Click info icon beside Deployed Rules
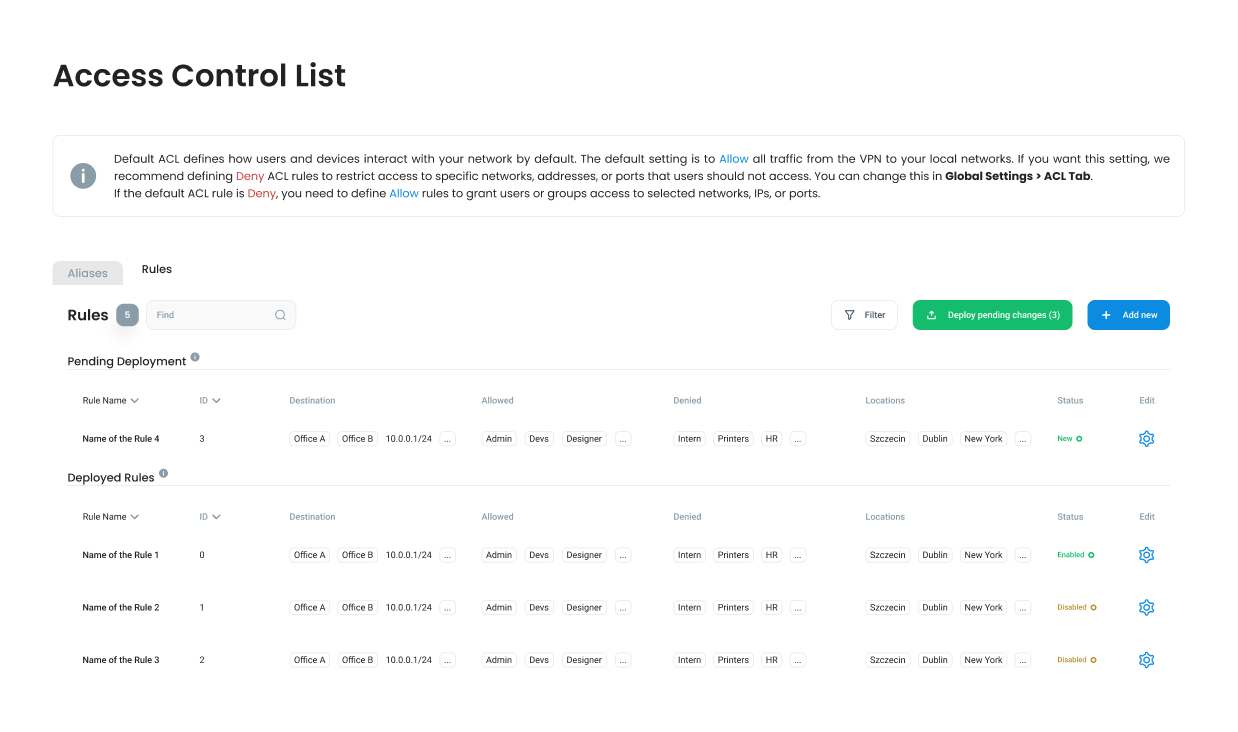Image resolution: width=1238 pixels, height=732 pixels. coord(163,474)
